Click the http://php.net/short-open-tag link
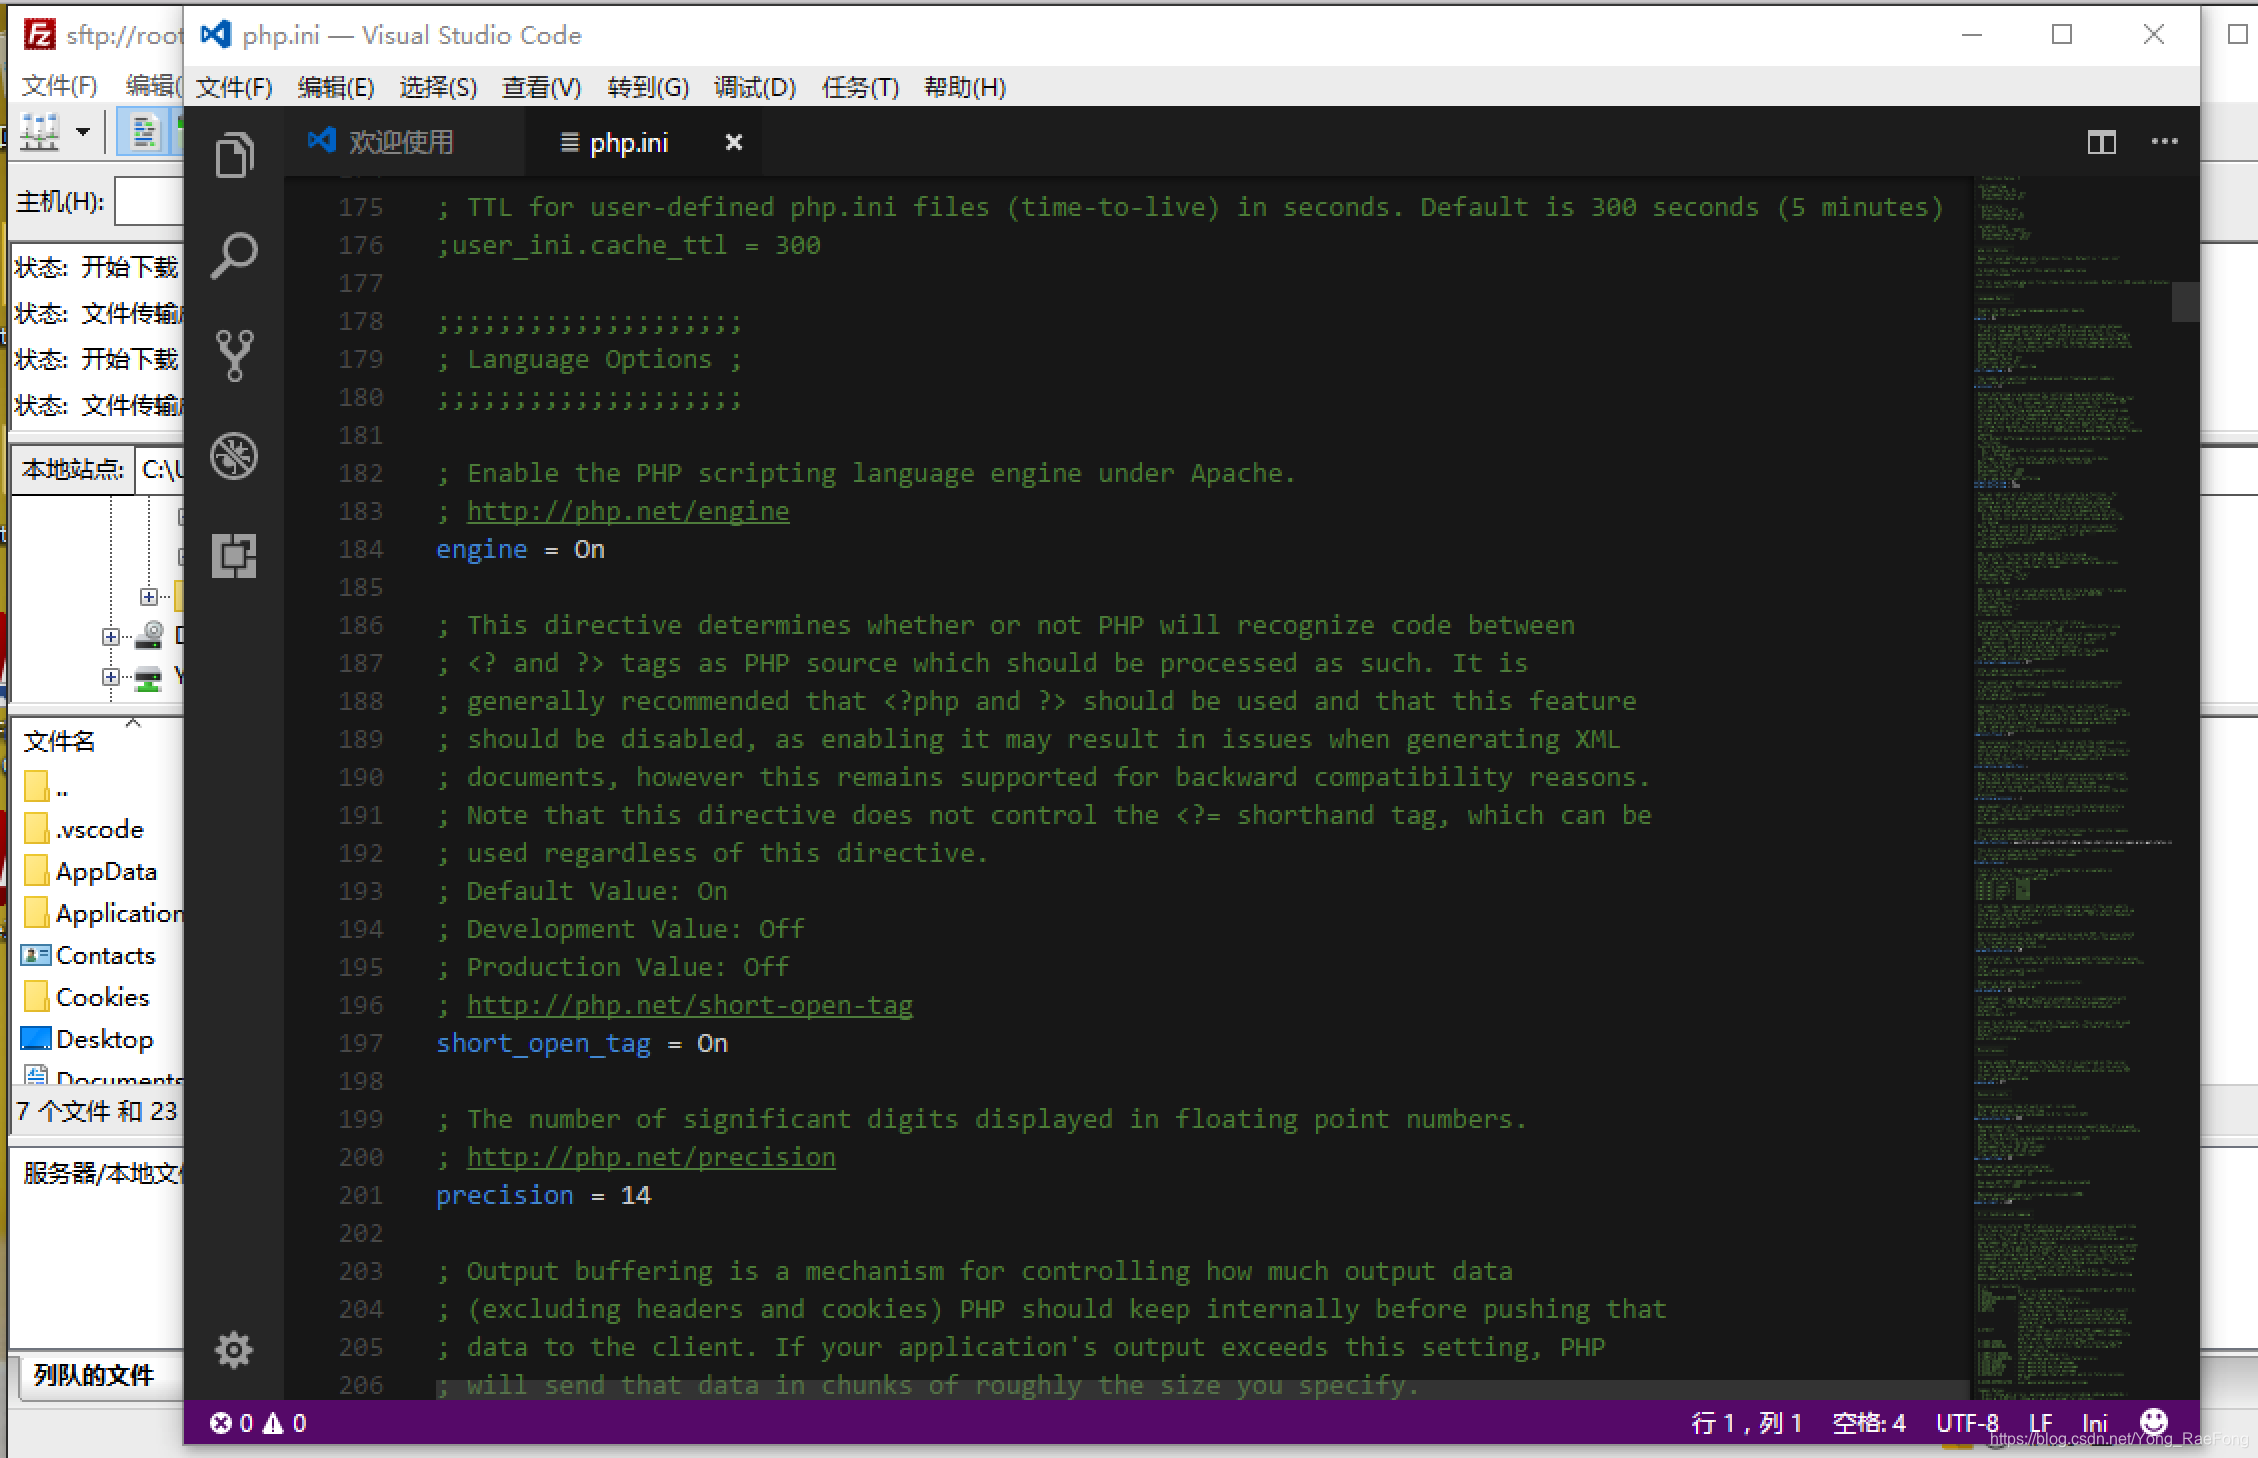2258x1458 pixels. click(x=690, y=1004)
